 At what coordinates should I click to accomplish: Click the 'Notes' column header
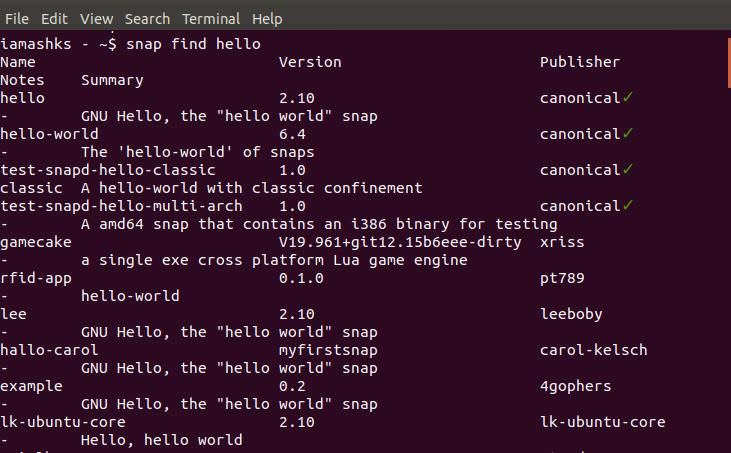[x=22, y=80]
